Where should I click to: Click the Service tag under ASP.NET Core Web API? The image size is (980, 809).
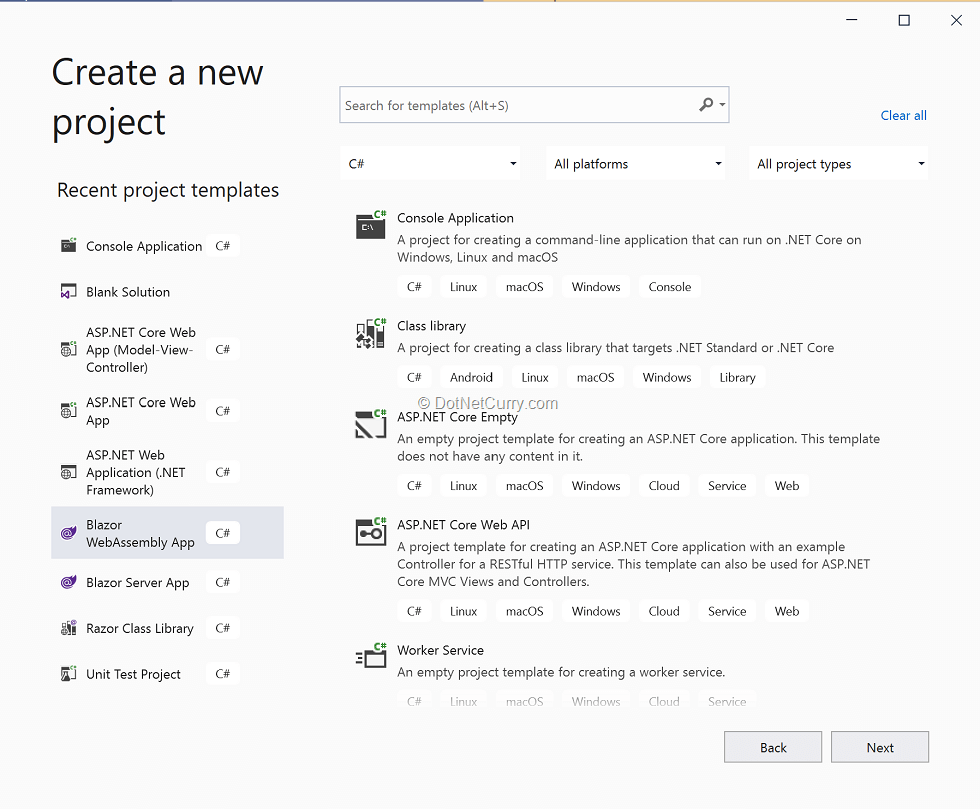click(727, 611)
